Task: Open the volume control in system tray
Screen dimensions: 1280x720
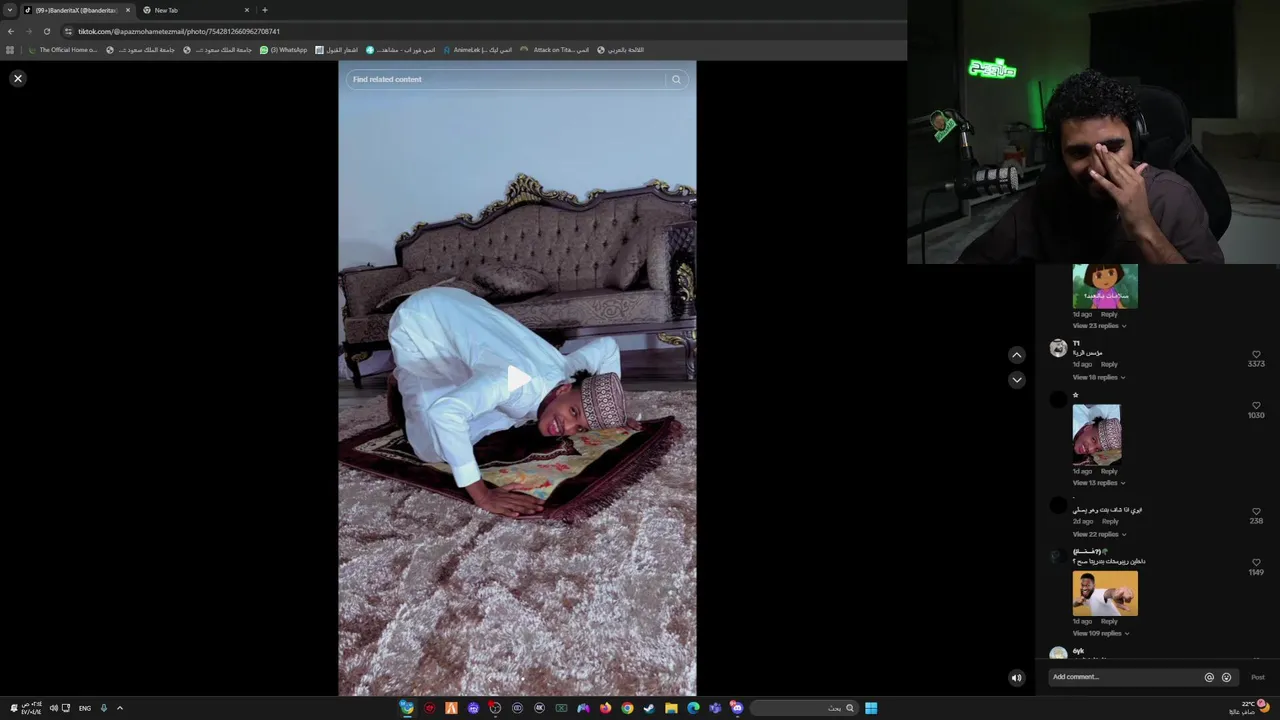Action: click(x=53, y=708)
